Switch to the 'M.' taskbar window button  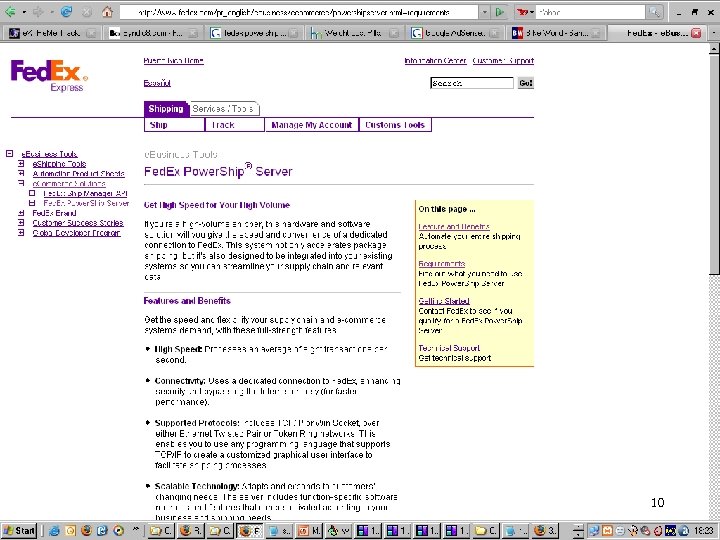309,531
